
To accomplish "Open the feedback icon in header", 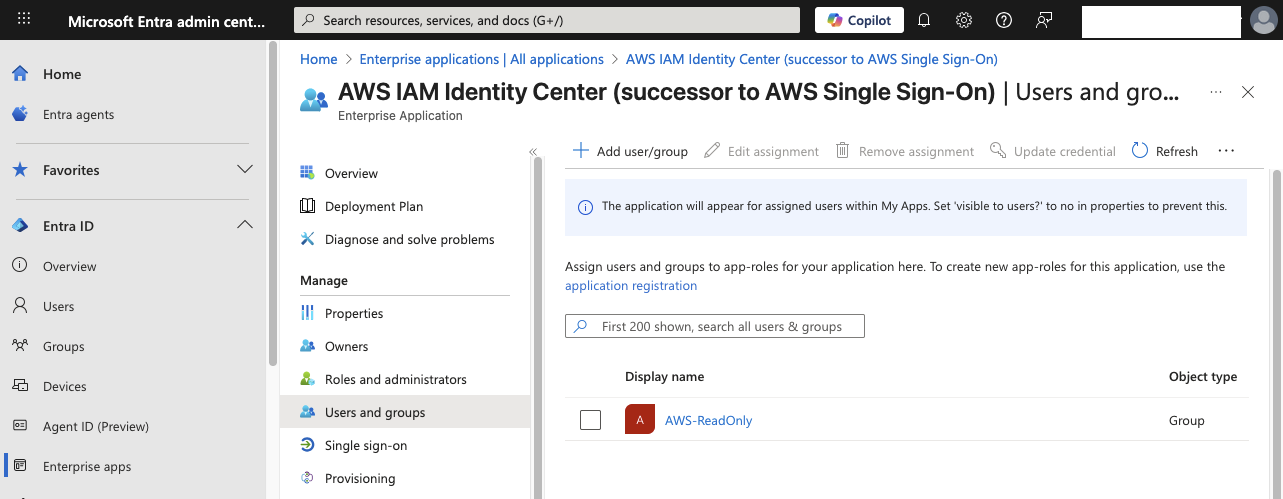I will point(1044,20).
